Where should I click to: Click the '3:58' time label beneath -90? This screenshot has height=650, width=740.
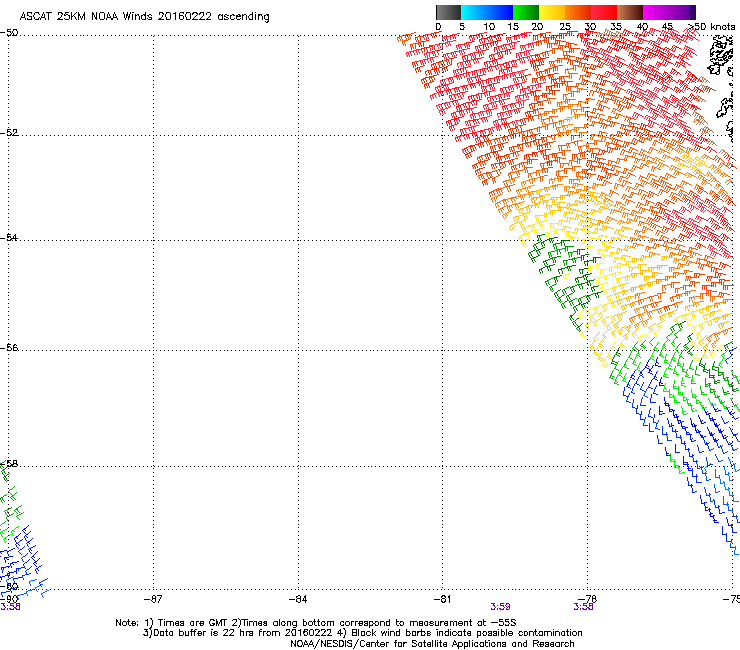[x=10, y=607]
